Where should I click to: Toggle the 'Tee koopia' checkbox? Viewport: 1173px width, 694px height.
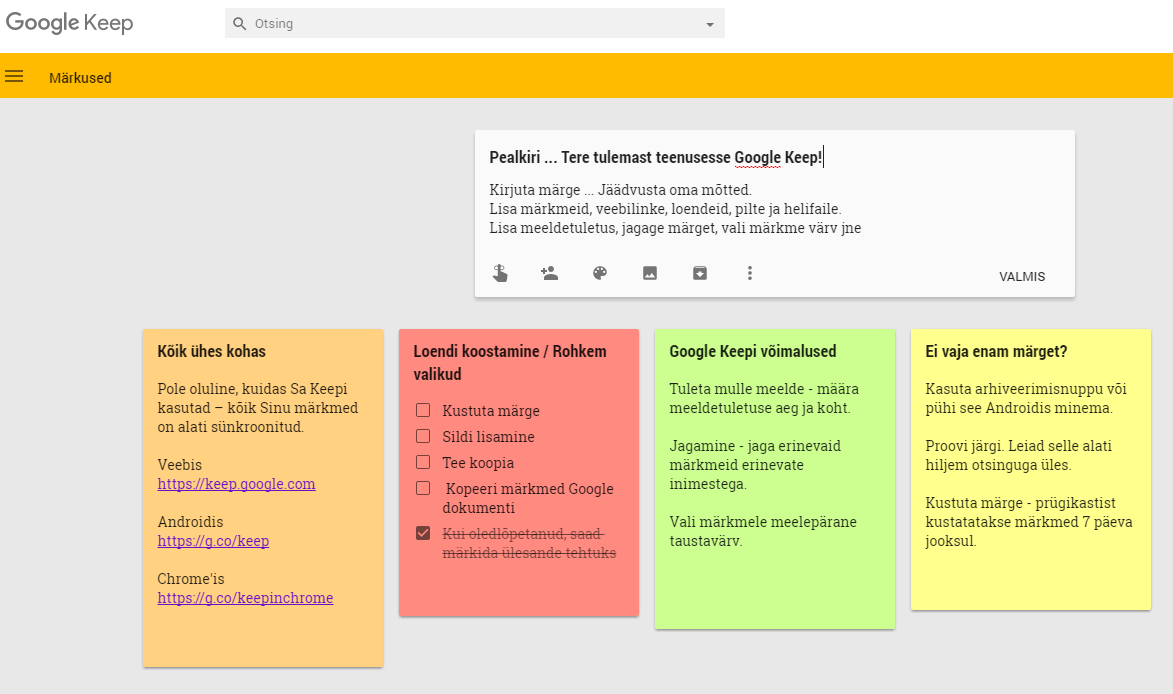[x=423, y=462]
